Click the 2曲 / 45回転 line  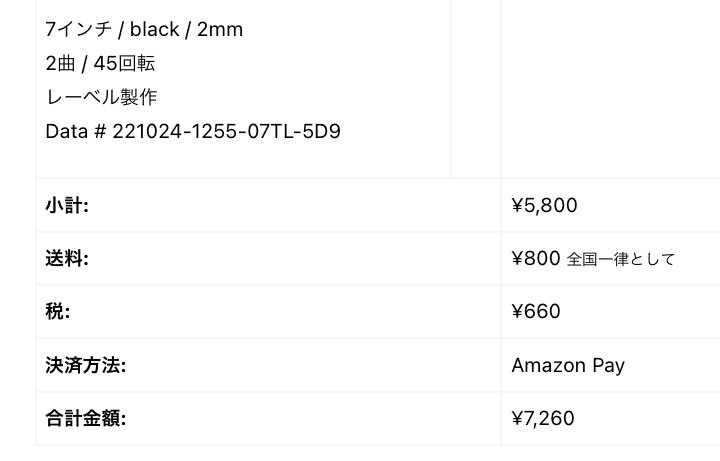coord(100,63)
